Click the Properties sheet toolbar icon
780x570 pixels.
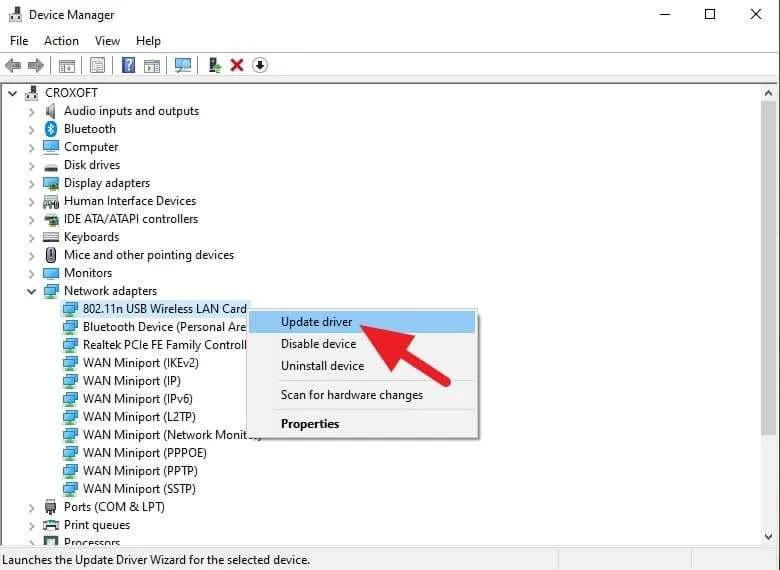coord(98,65)
